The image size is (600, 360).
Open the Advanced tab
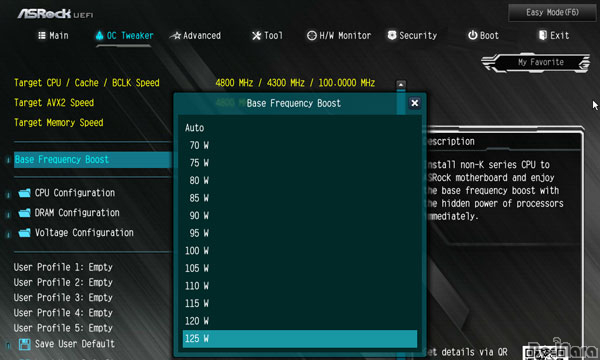pos(196,36)
